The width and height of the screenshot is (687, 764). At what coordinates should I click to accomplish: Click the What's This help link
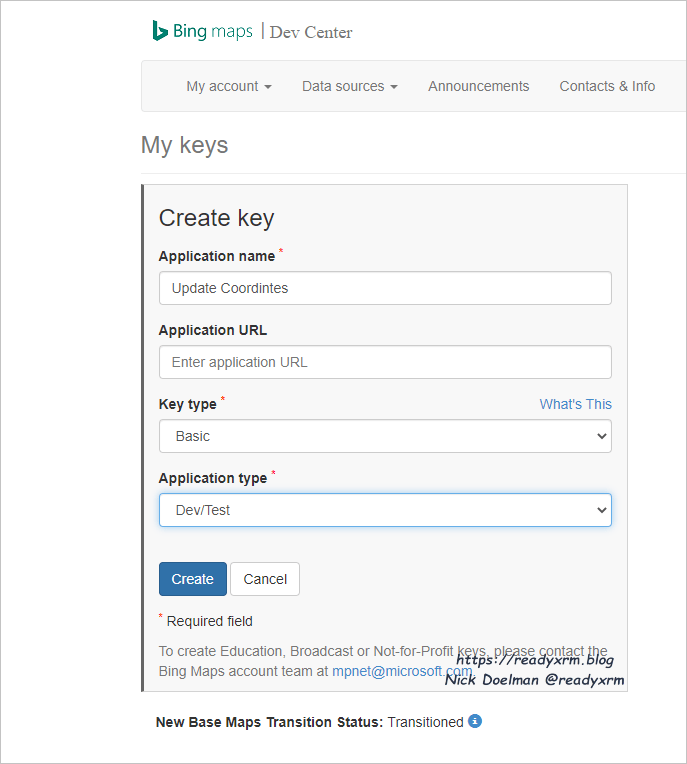575,404
